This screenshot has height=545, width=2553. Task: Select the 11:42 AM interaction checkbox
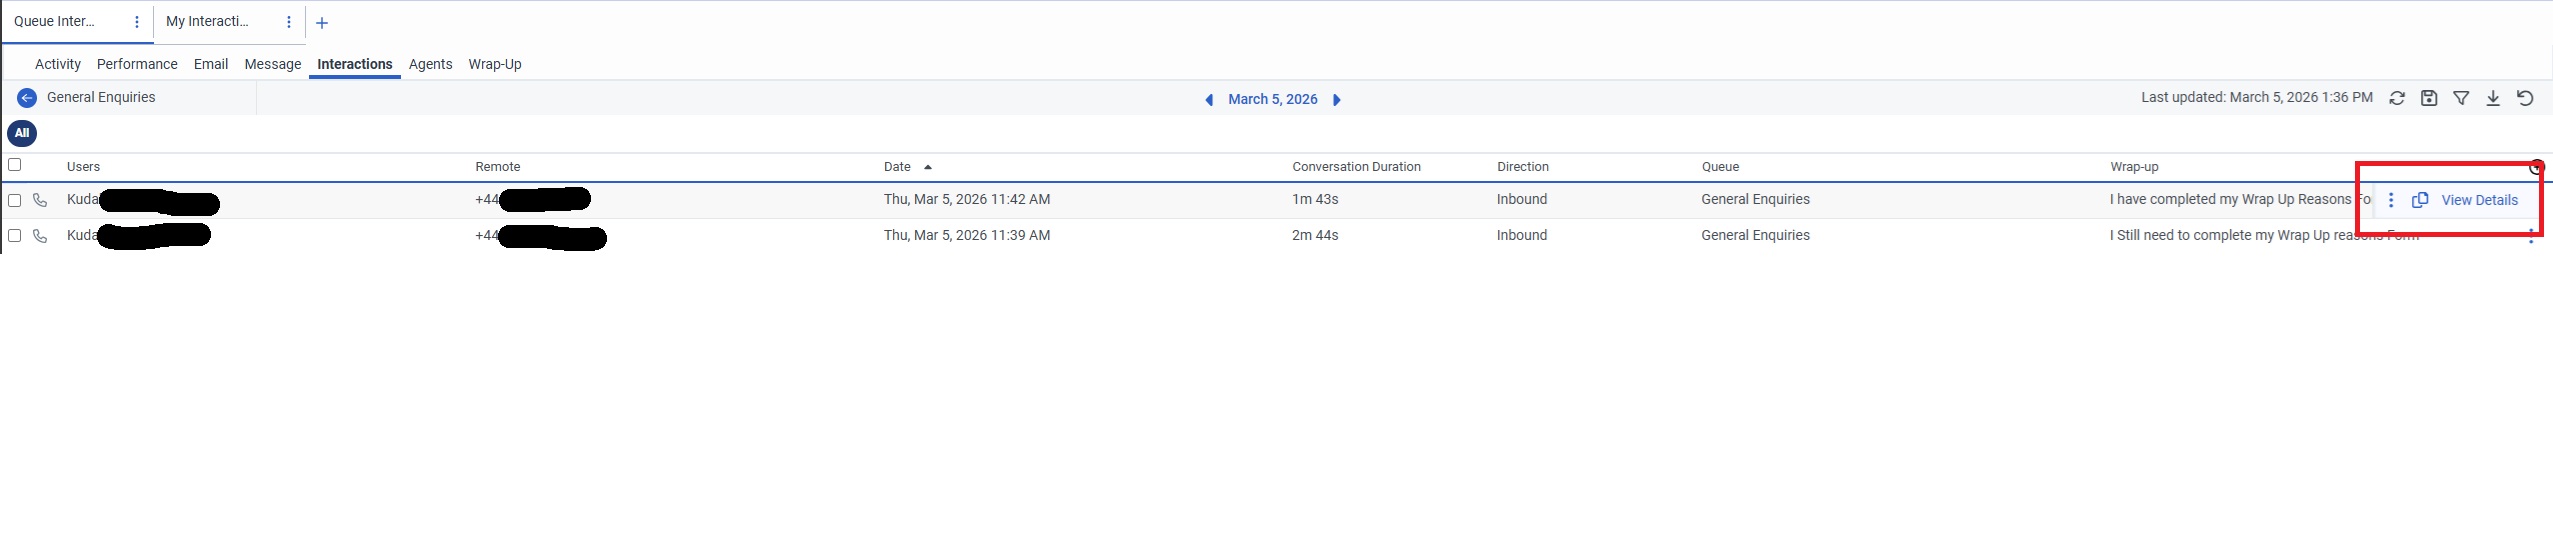15,200
